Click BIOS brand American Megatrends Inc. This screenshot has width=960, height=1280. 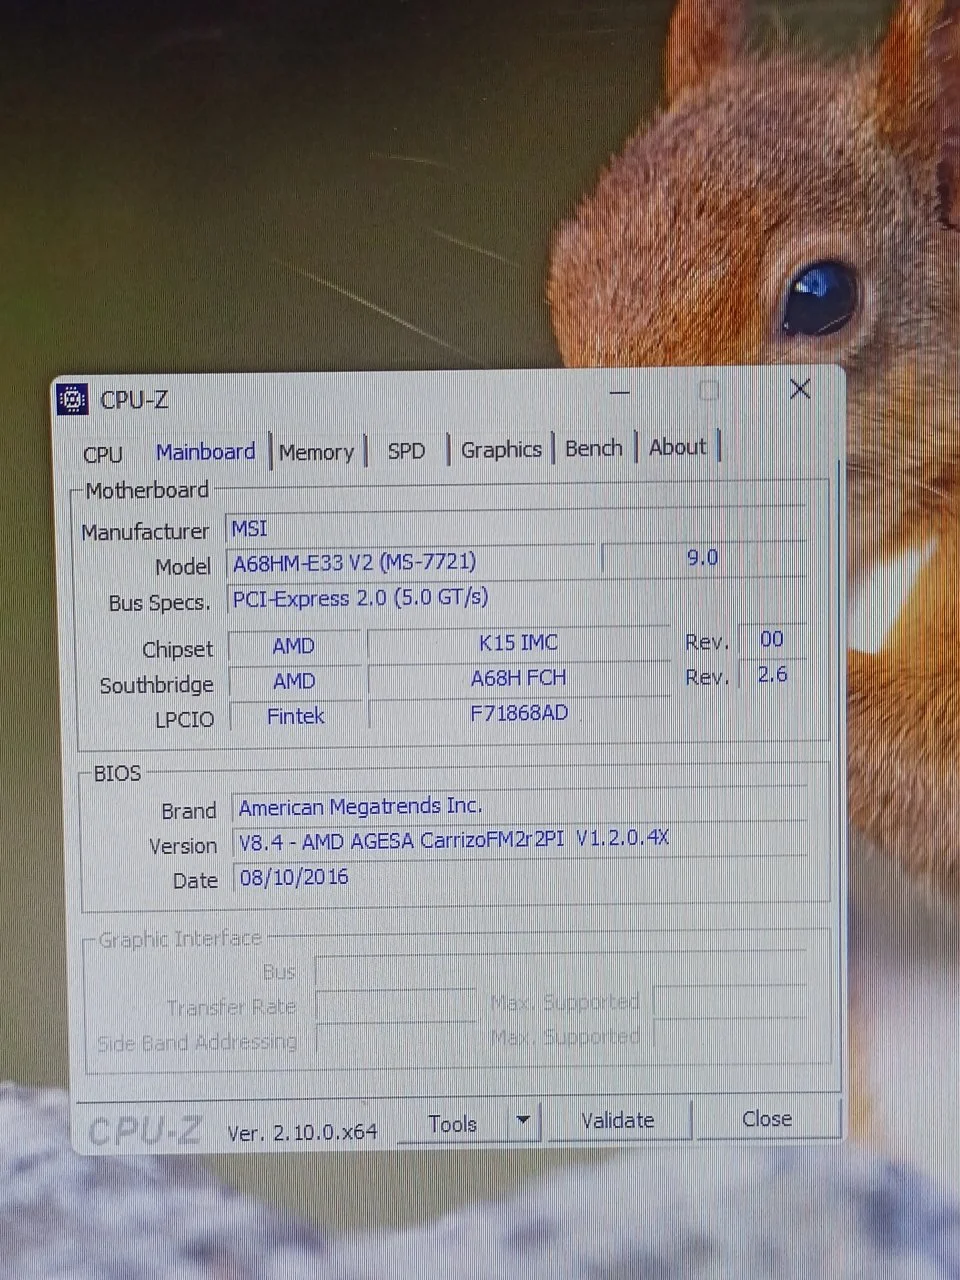518,806
